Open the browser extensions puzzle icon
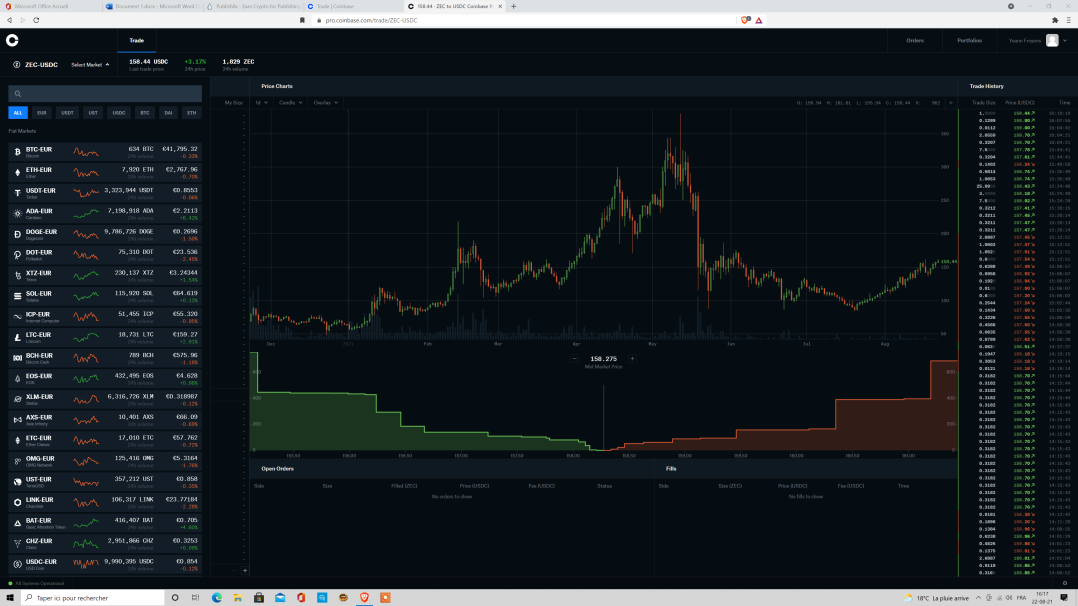This screenshot has height=606, width=1078. tap(1055, 20)
